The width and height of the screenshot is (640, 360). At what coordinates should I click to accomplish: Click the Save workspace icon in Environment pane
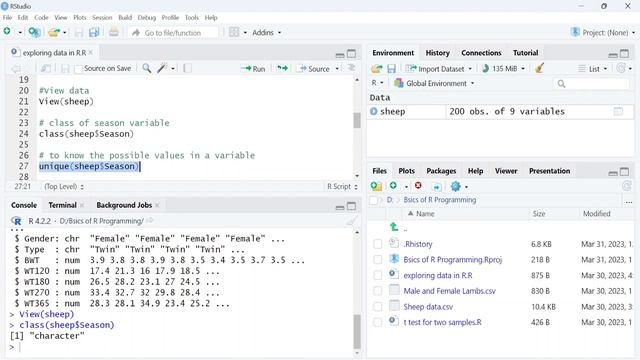point(391,69)
